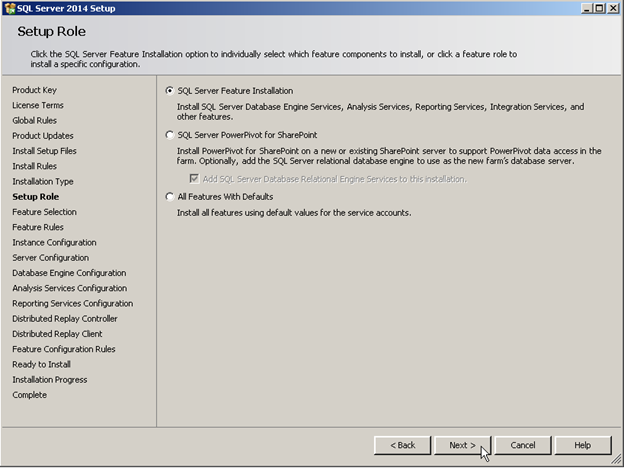
Task: Select Distributed Replay Client step
Action: pos(57,334)
